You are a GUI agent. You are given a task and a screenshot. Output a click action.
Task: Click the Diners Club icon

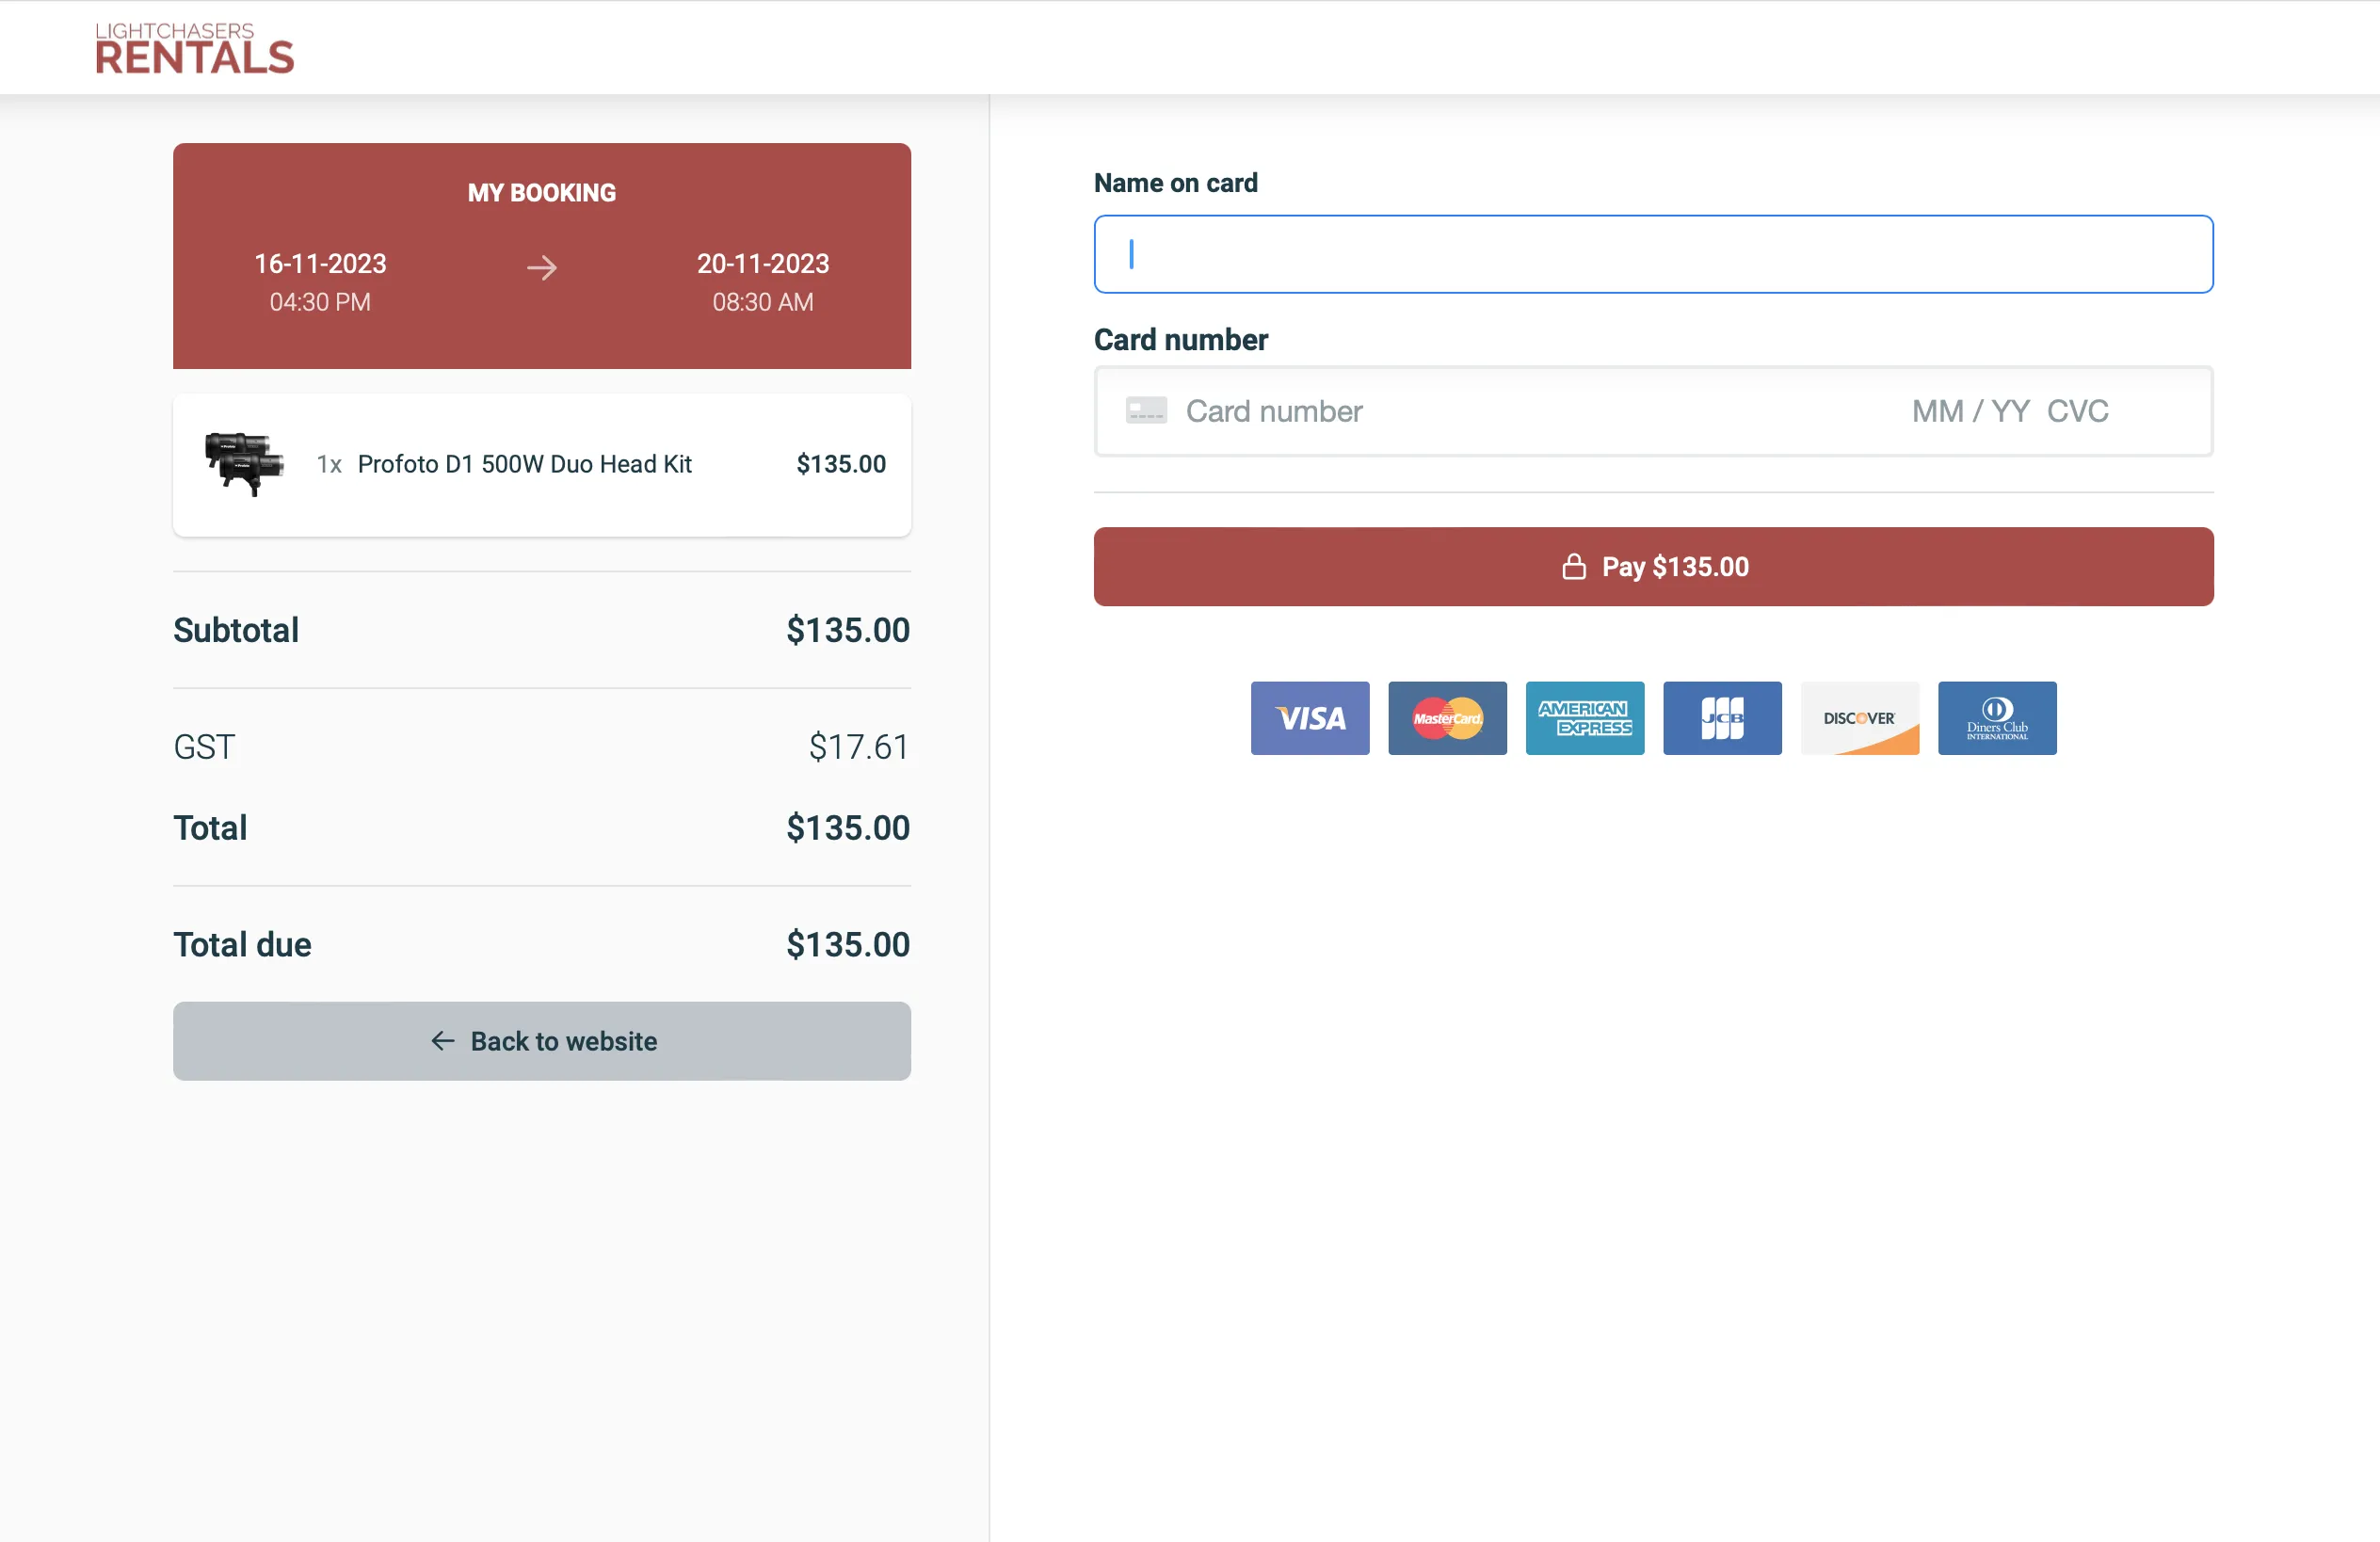pos(1997,718)
